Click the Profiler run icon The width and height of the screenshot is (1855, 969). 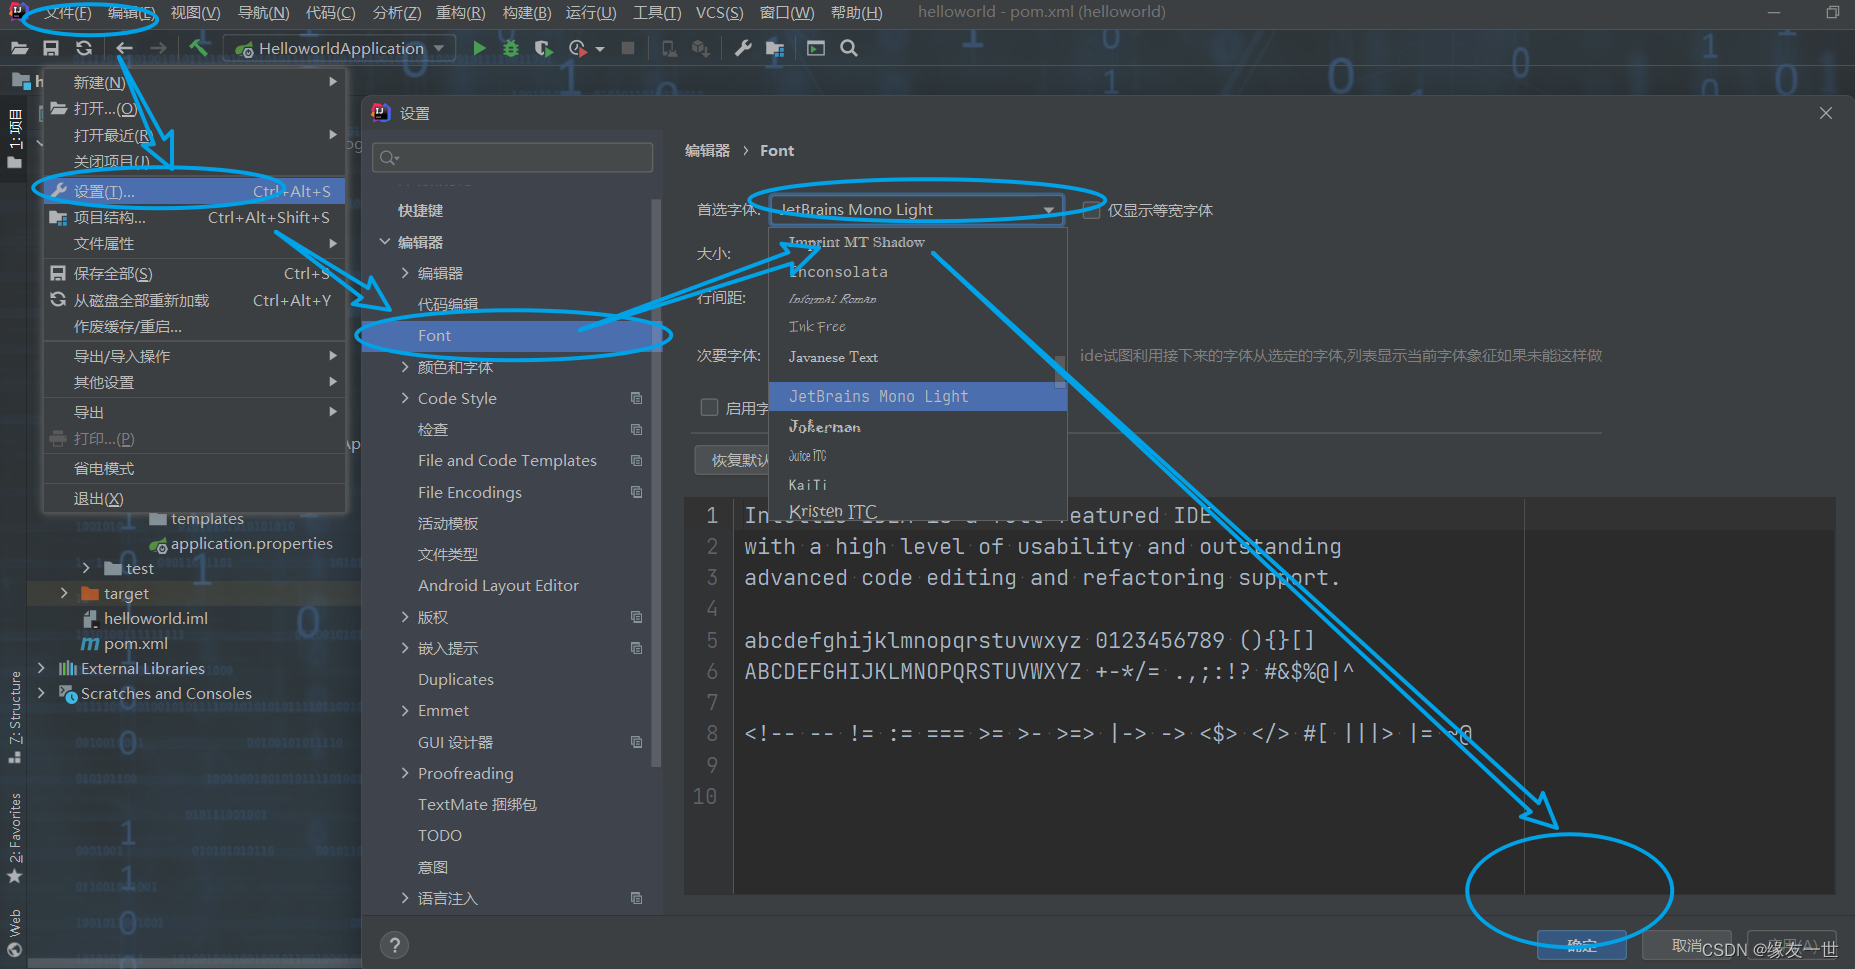(x=577, y=48)
